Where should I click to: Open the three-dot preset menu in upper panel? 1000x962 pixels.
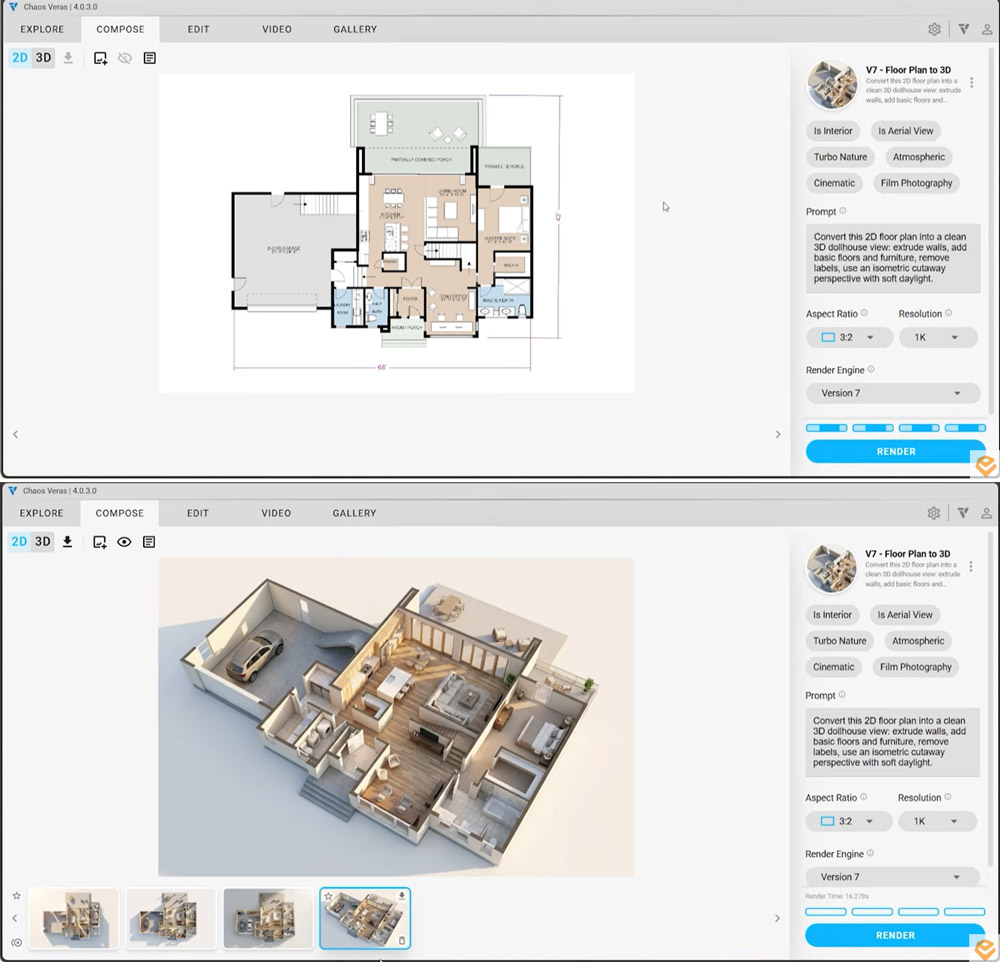click(x=971, y=83)
